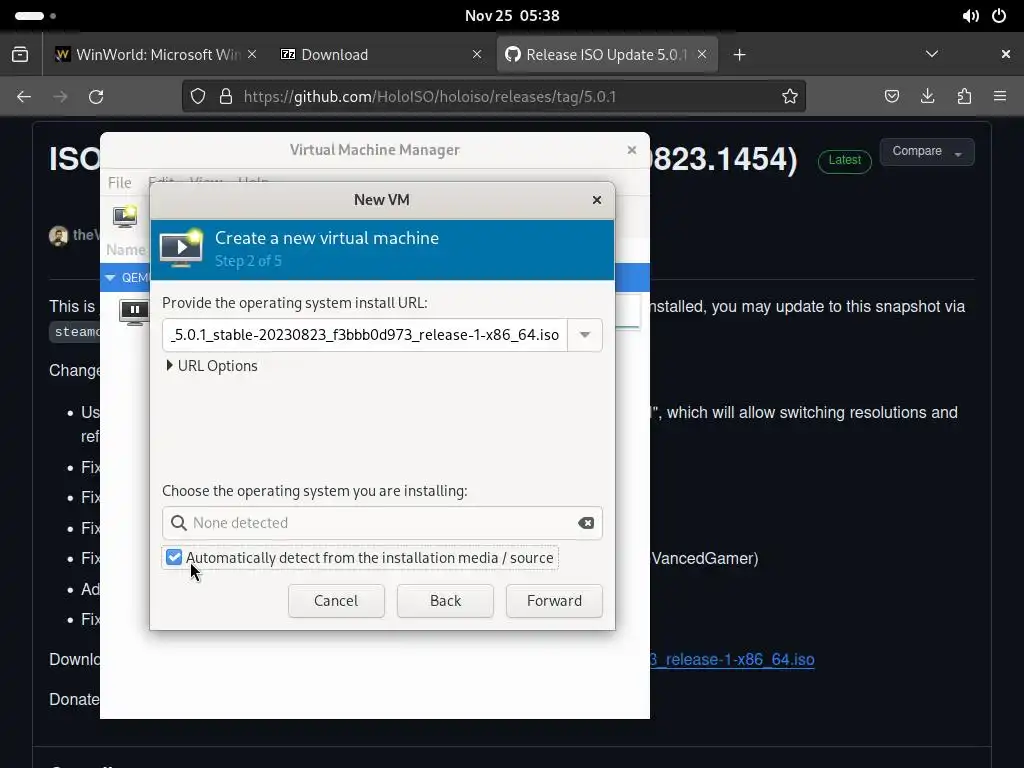
Task: Open the system power menu icon
Action: 999,16
